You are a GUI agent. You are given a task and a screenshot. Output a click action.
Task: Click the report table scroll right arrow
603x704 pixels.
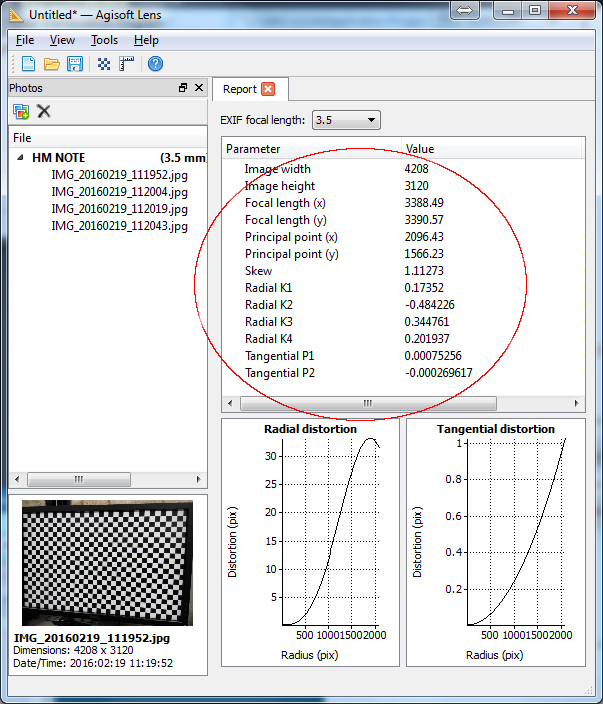[577, 403]
